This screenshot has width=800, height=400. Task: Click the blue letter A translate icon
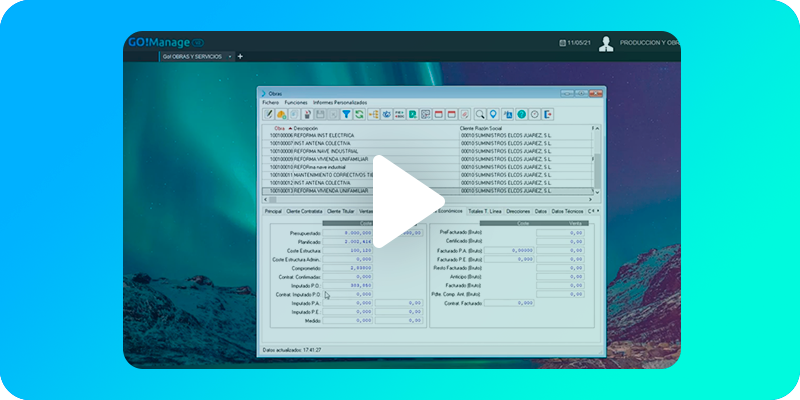[508, 114]
